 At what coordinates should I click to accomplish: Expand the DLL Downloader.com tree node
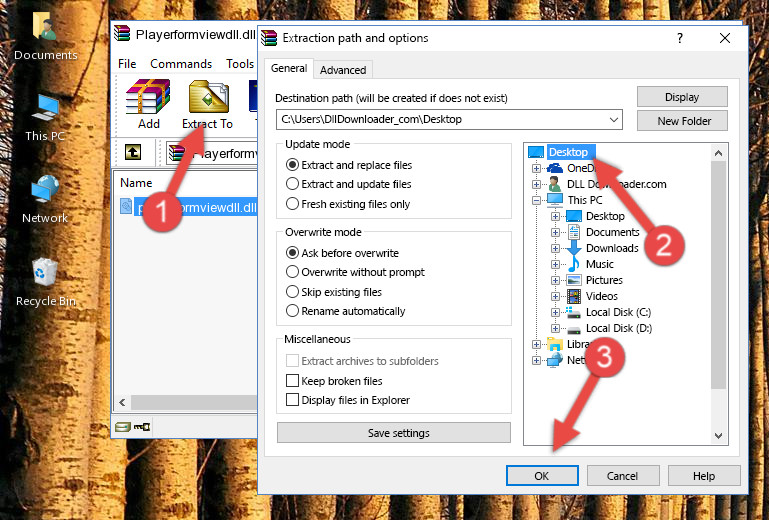click(x=536, y=184)
